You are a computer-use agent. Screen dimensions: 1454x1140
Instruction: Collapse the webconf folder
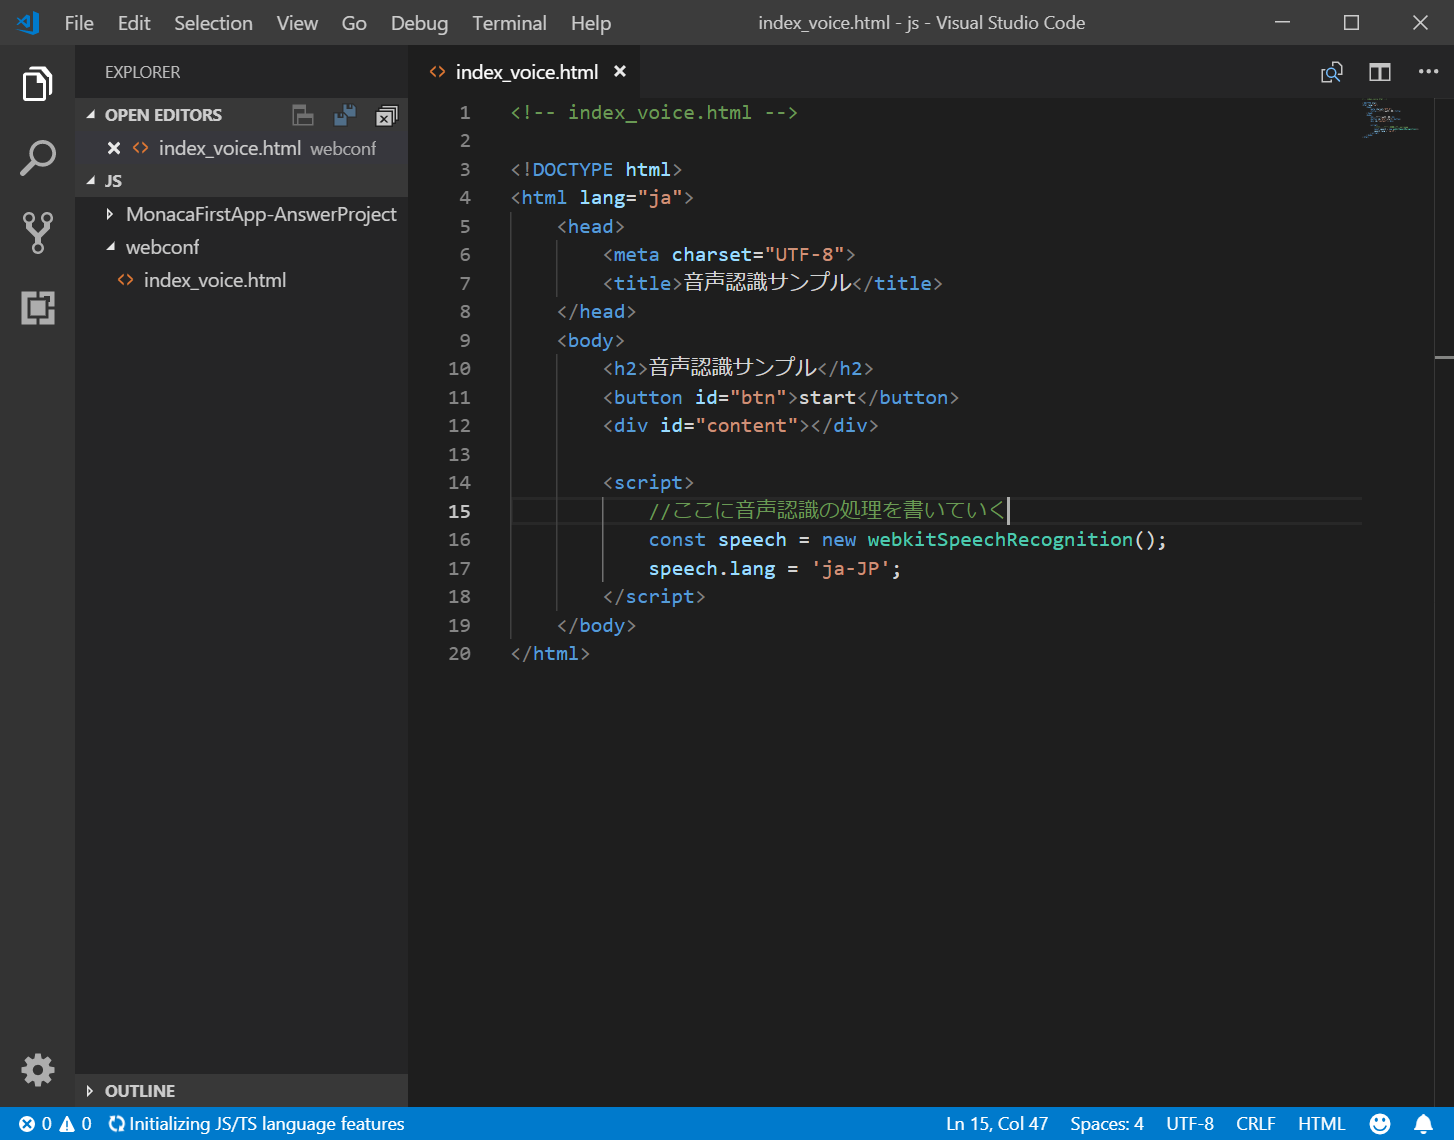pos(162,247)
